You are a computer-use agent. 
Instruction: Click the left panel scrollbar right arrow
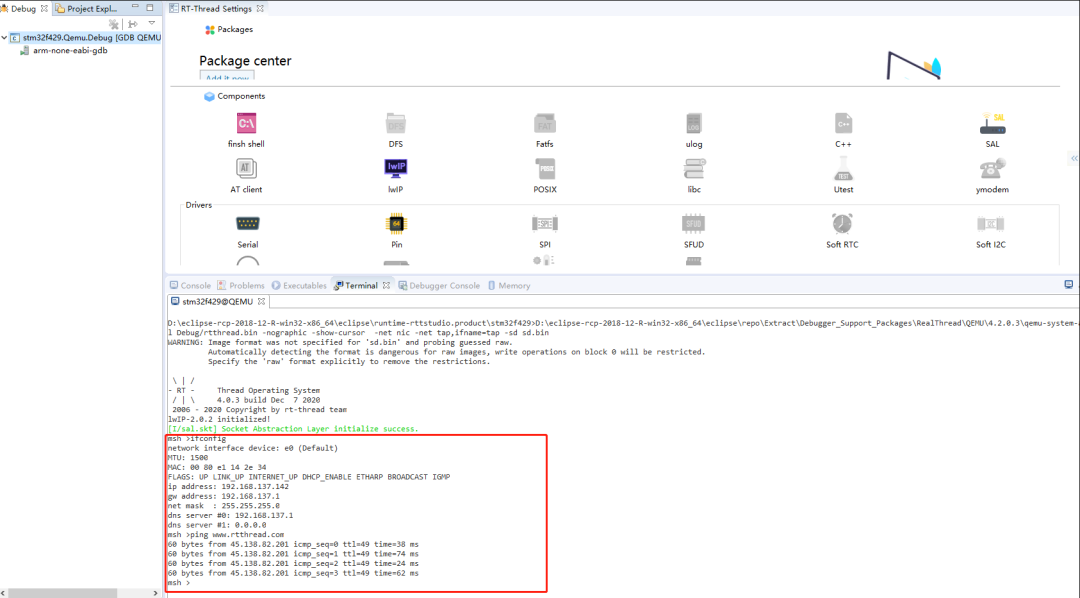pyautogui.click(x=155, y=593)
